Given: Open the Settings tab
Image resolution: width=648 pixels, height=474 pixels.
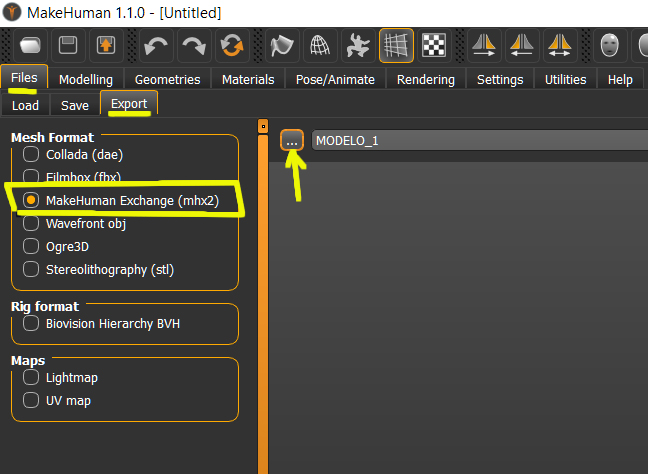Looking at the screenshot, I should click(x=500, y=79).
